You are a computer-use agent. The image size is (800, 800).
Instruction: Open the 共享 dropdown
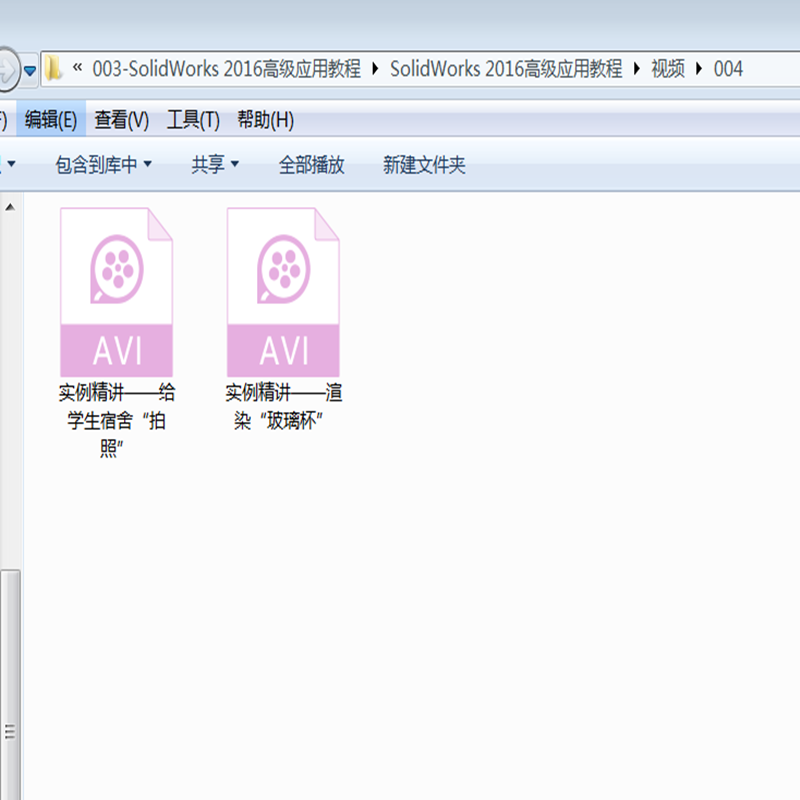(x=215, y=164)
